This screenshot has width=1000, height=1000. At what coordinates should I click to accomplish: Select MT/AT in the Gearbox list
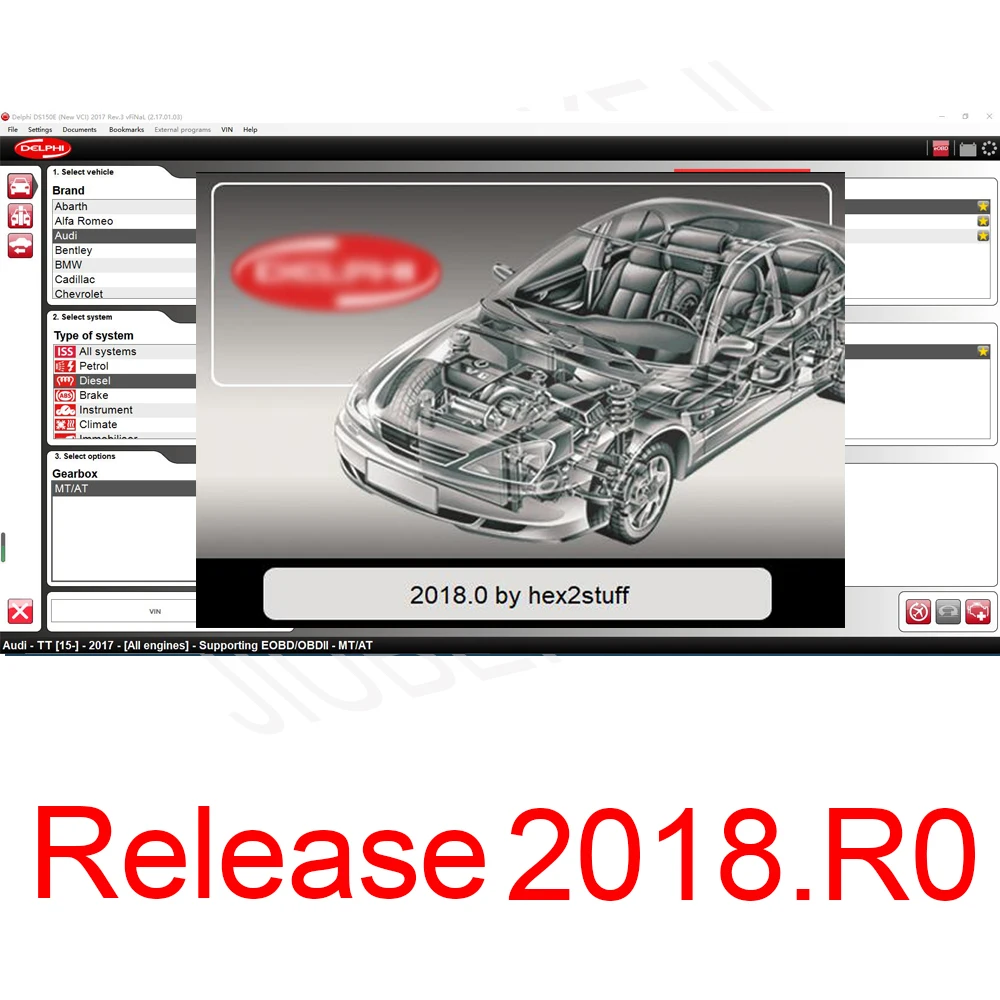click(124, 489)
